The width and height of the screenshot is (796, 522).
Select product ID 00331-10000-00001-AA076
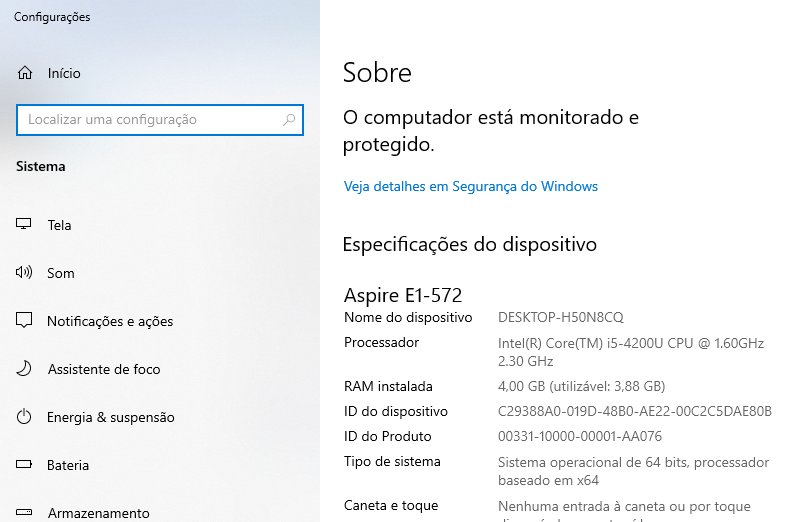580,436
